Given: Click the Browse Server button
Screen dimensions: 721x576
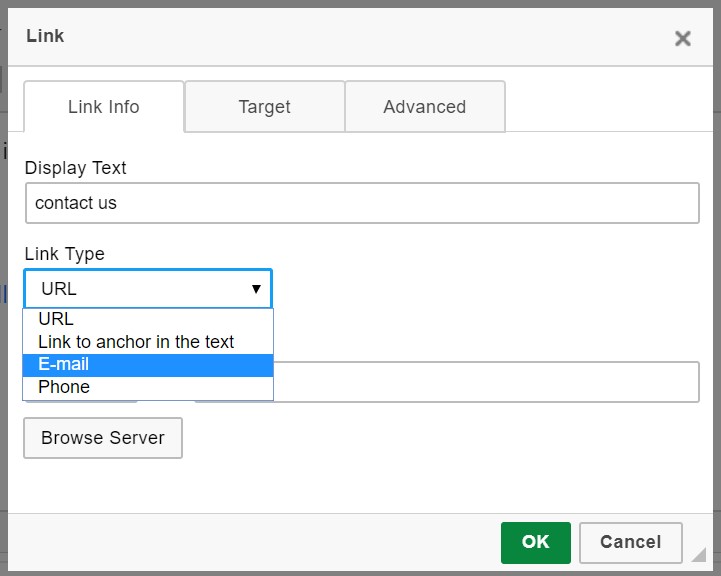Looking at the screenshot, I should pyautogui.click(x=103, y=438).
